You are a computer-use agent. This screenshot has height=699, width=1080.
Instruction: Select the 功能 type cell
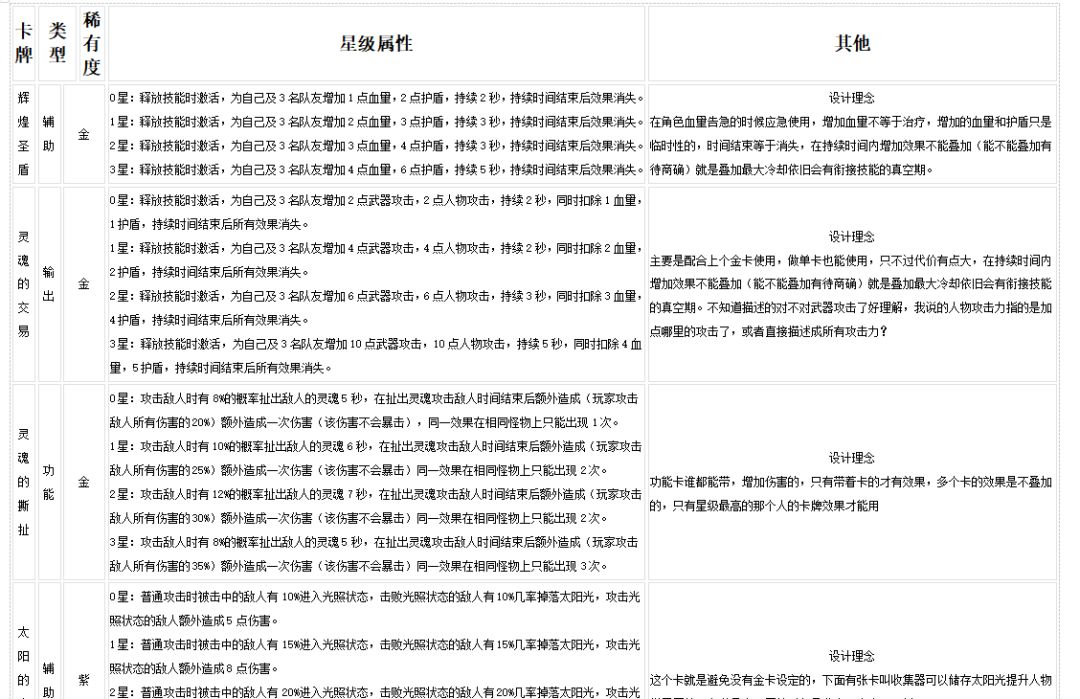click(x=50, y=482)
